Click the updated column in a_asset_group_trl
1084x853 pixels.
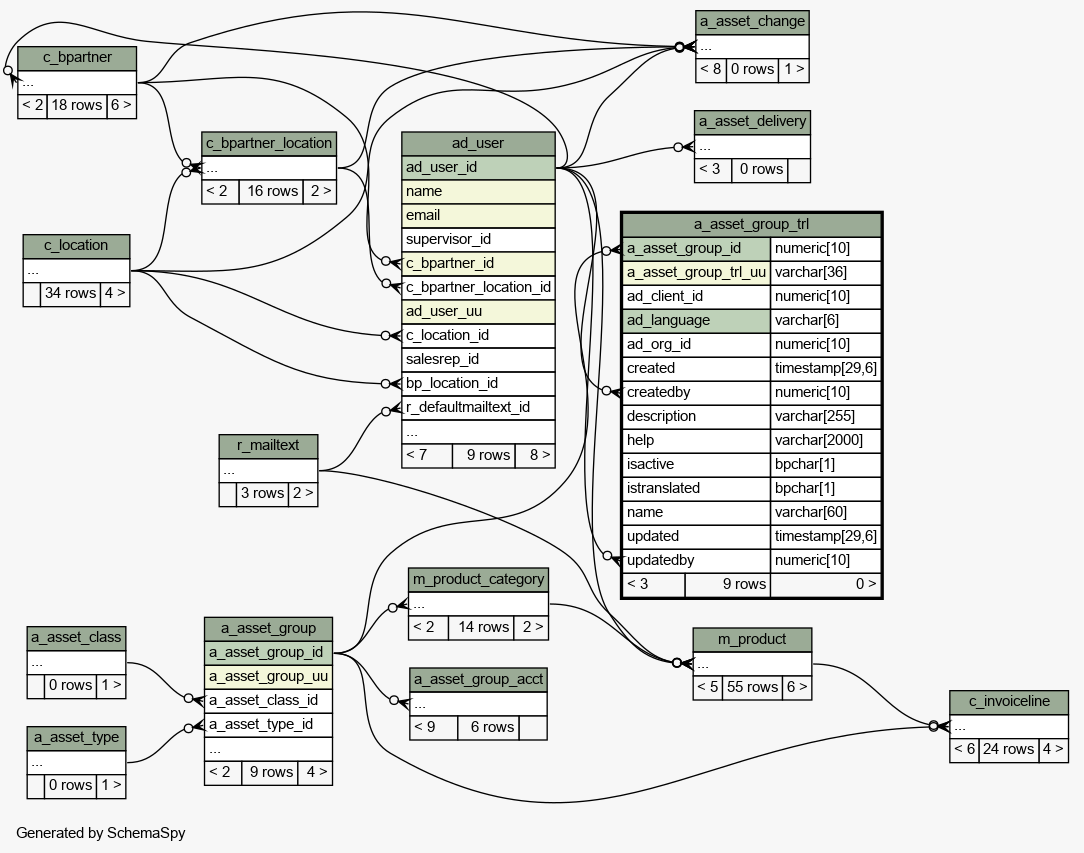point(696,536)
